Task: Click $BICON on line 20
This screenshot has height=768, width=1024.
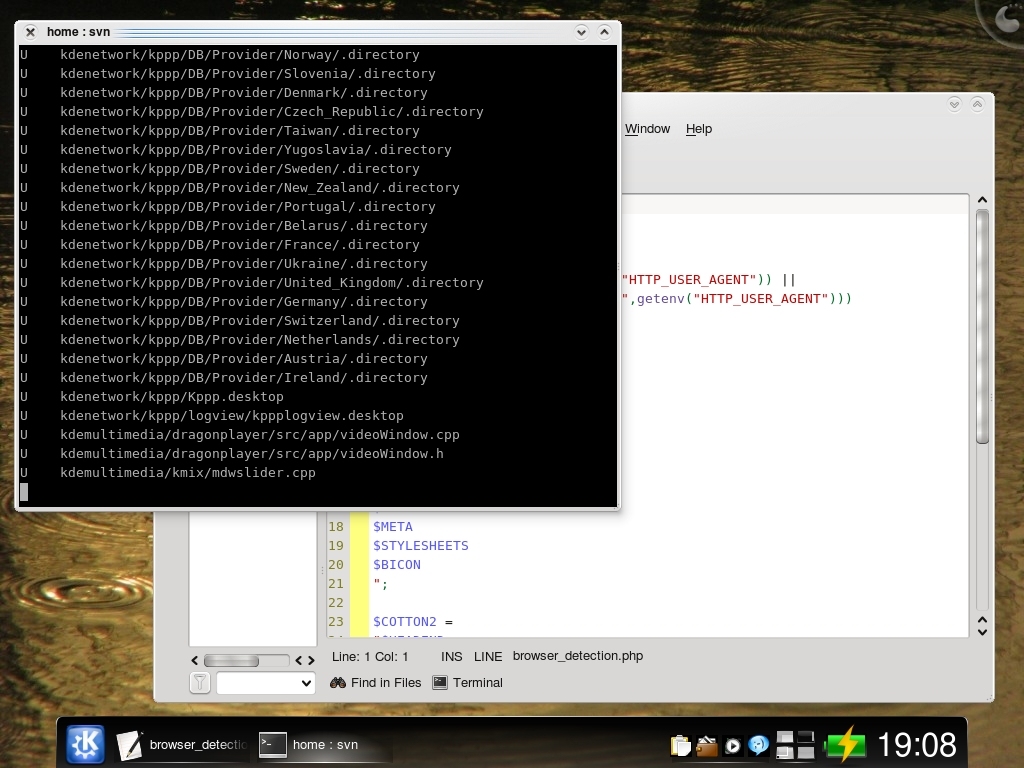Action: point(396,564)
